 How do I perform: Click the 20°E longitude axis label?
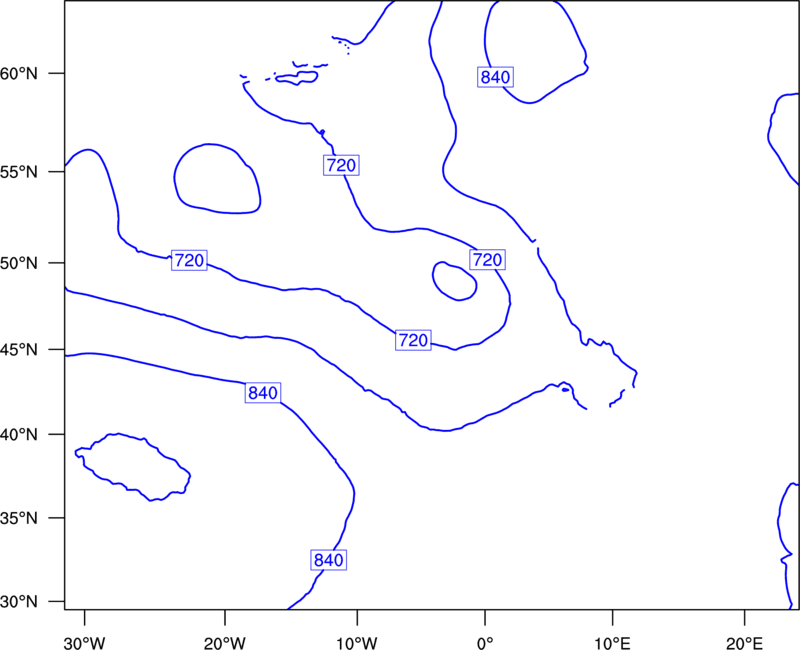pos(744,643)
